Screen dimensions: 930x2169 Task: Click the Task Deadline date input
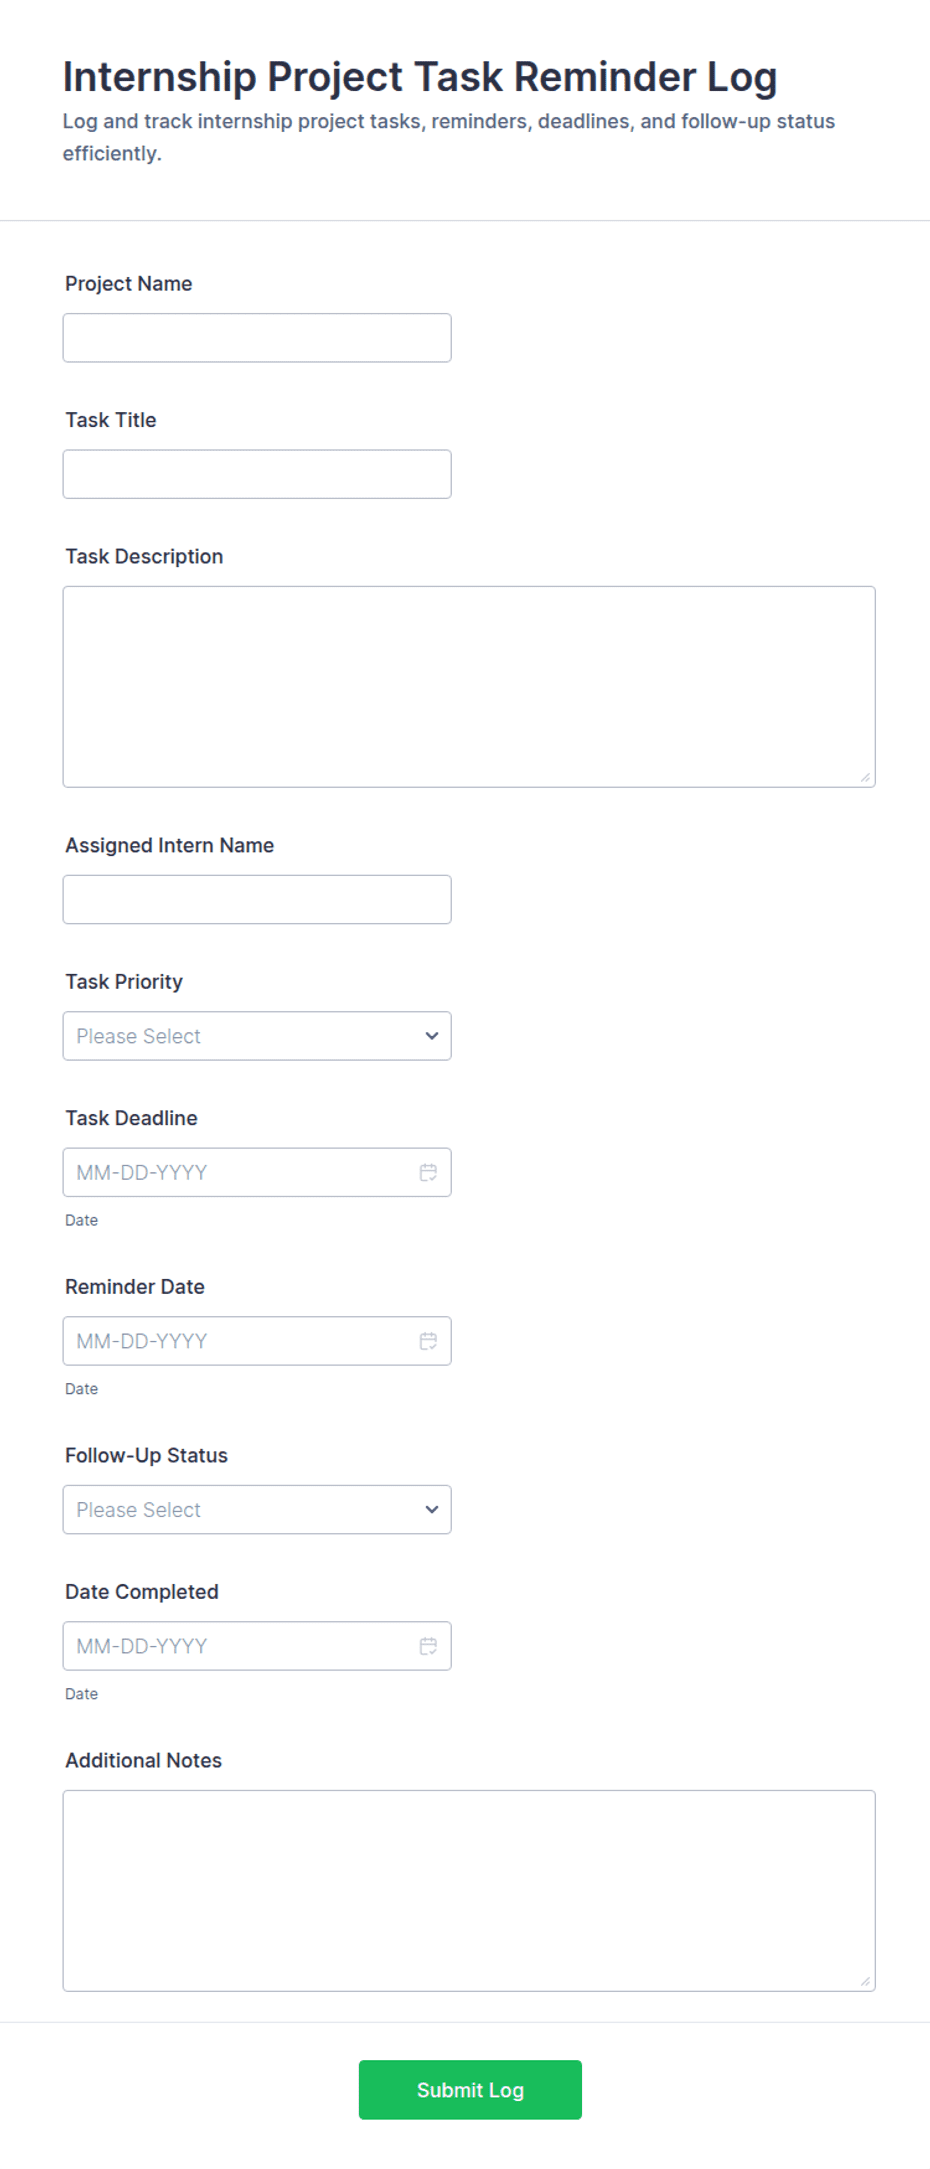[x=257, y=1172]
